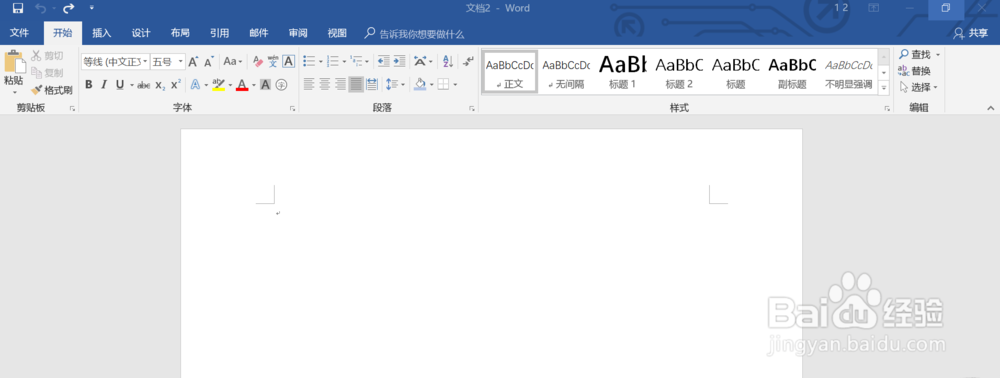Toggle Italic formatting

[x=104, y=85]
